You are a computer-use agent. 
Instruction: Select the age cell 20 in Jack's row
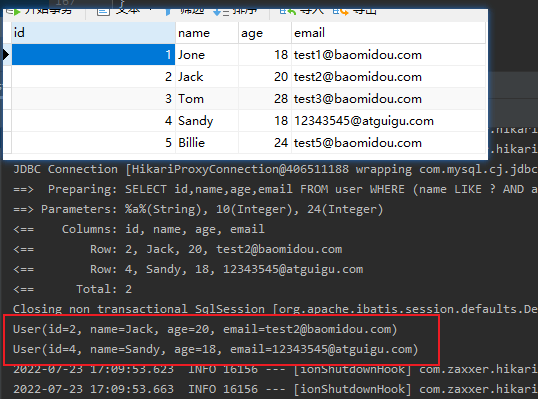coord(265,77)
